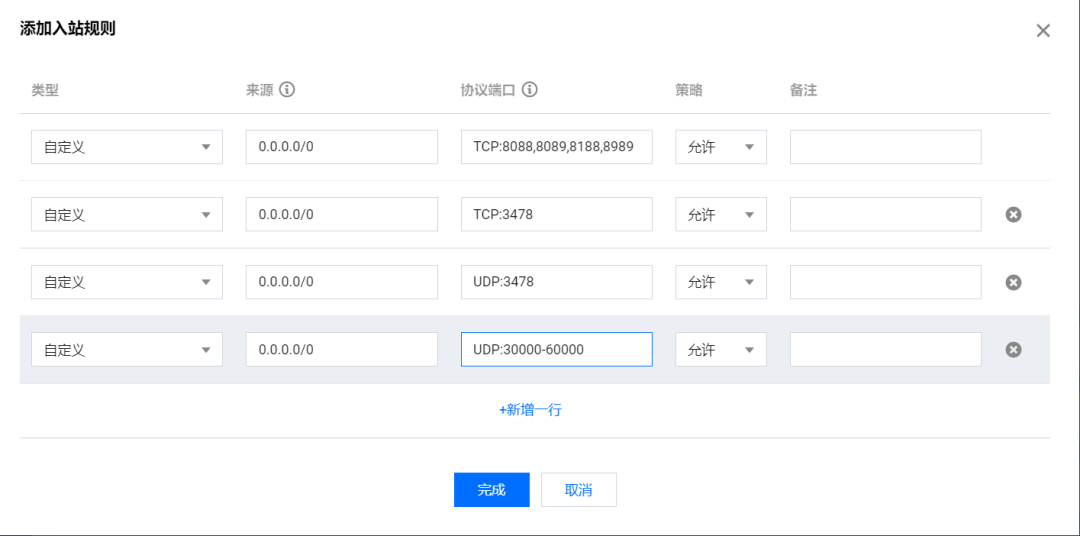The height and width of the screenshot is (536, 1080).
Task: Click the 备注 column header
Action: [x=803, y=90]
